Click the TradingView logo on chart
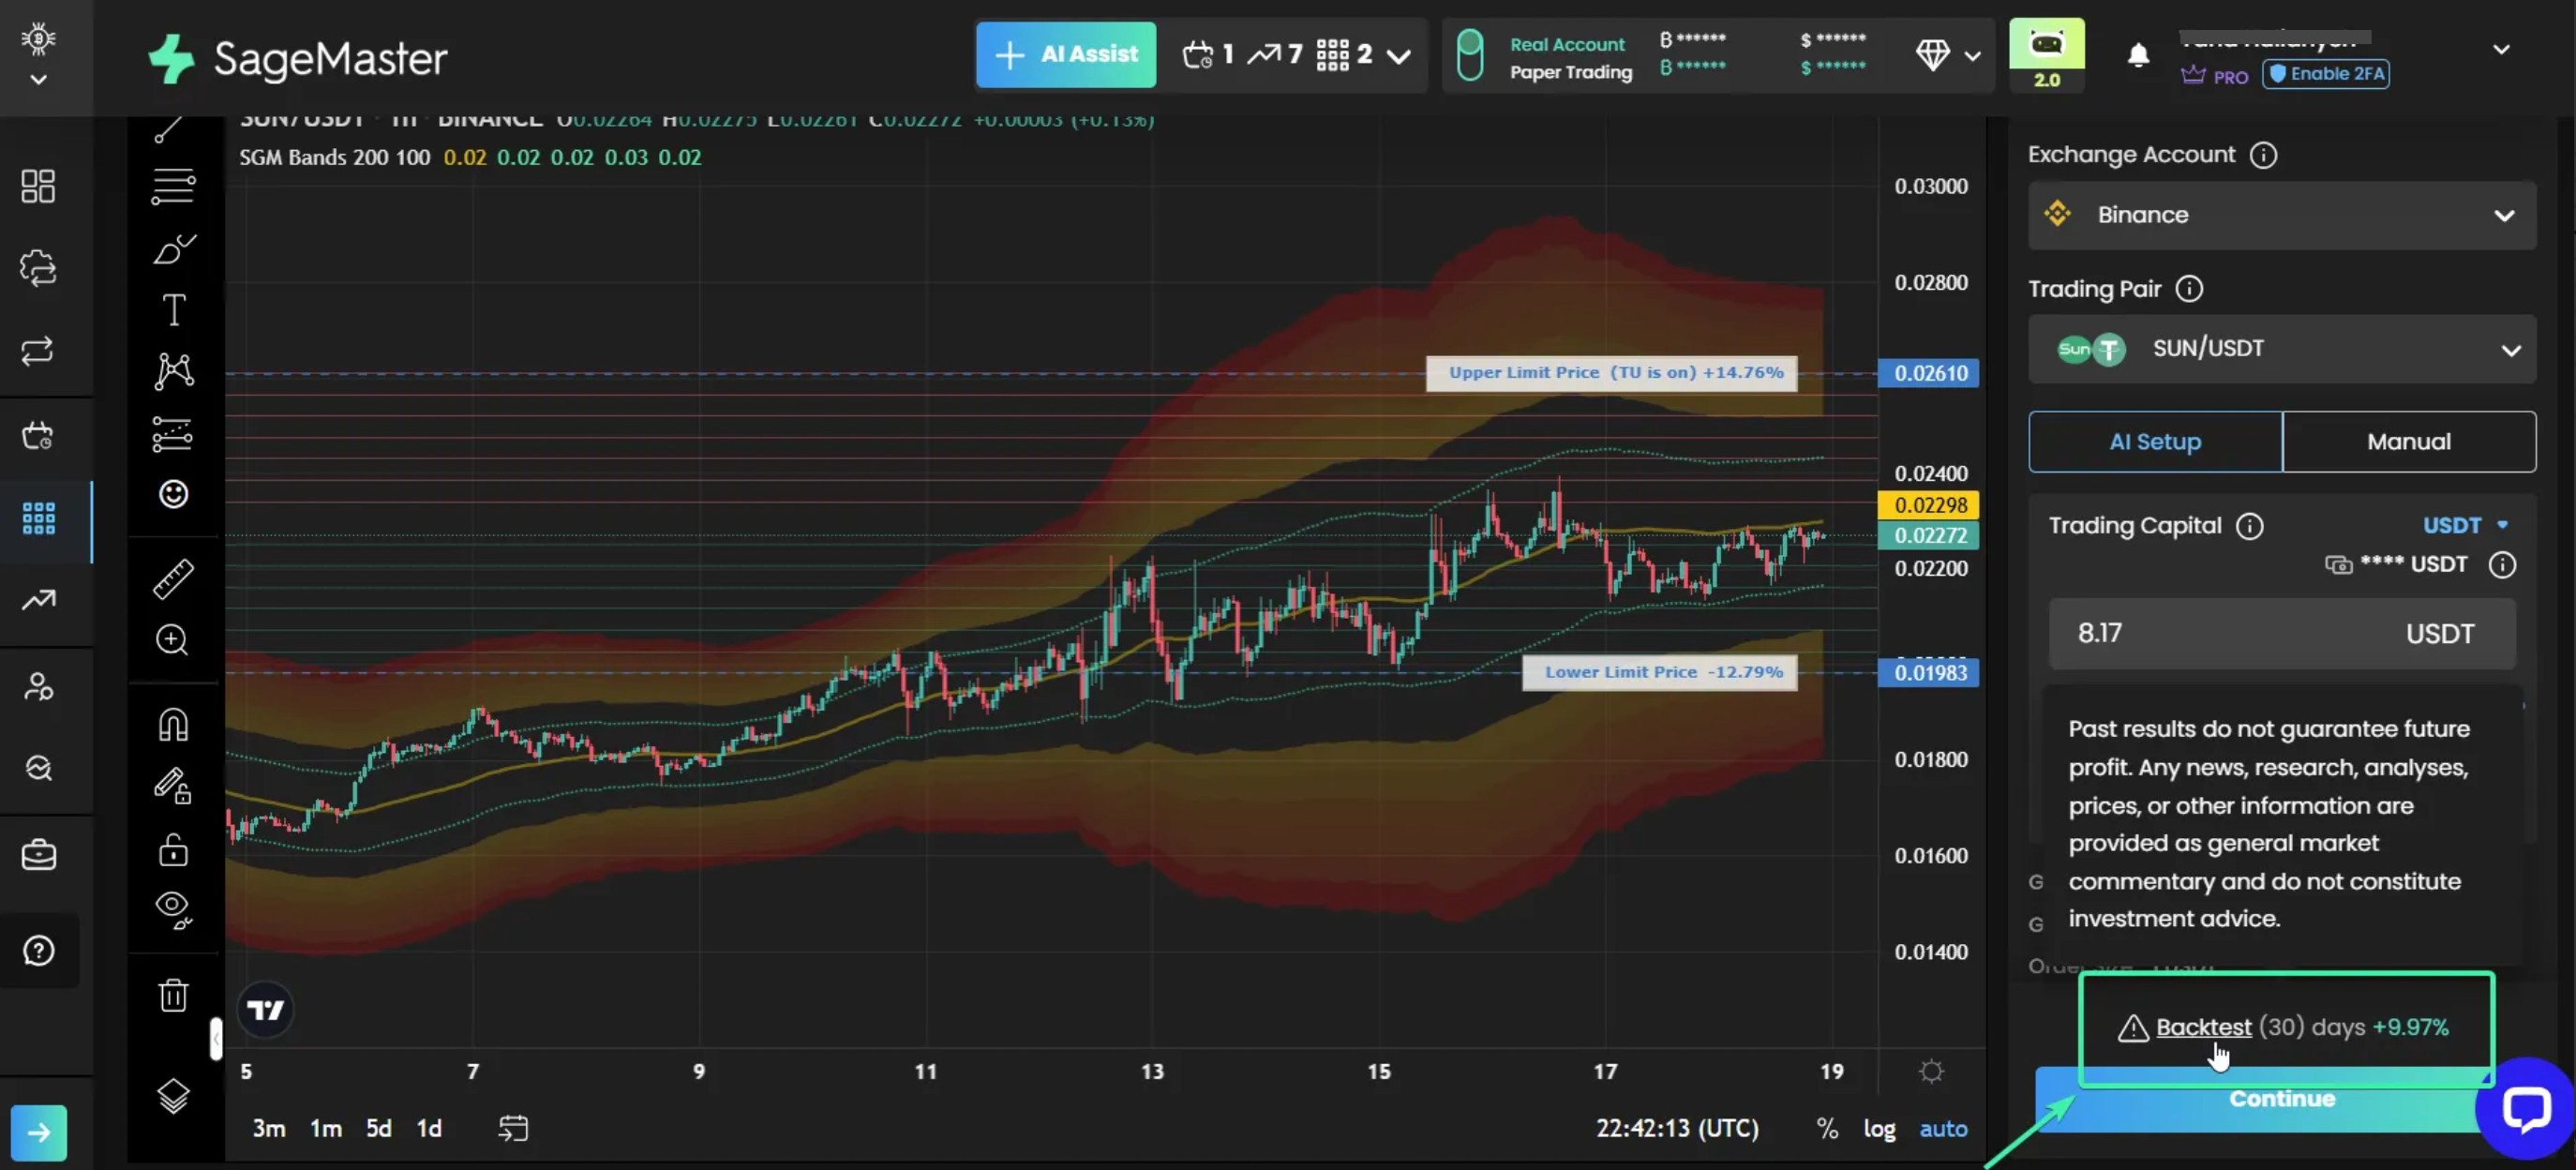 coord(265,1010)
